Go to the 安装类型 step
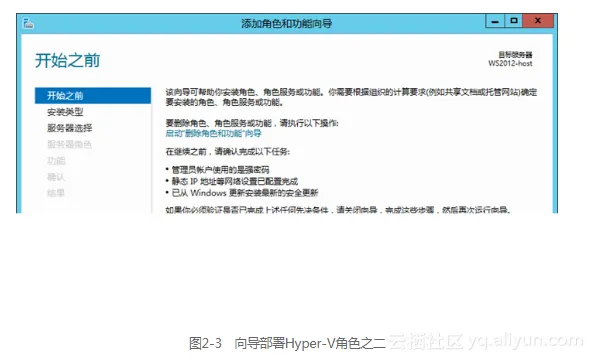Viewport: 594px width, 361px height. coord(65,112)
